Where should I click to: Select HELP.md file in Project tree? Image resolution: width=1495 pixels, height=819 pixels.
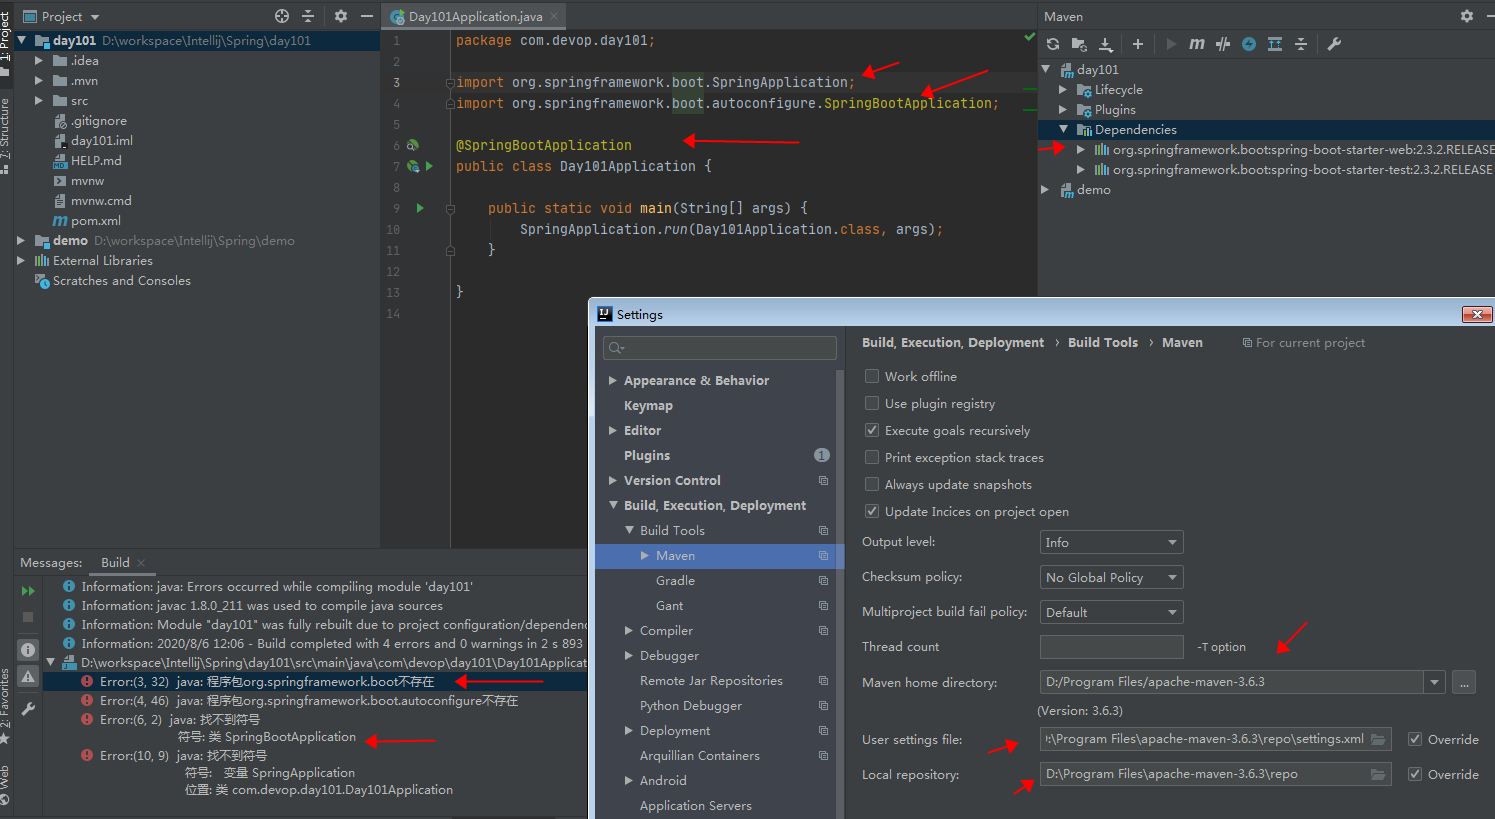tap(96, 160)
